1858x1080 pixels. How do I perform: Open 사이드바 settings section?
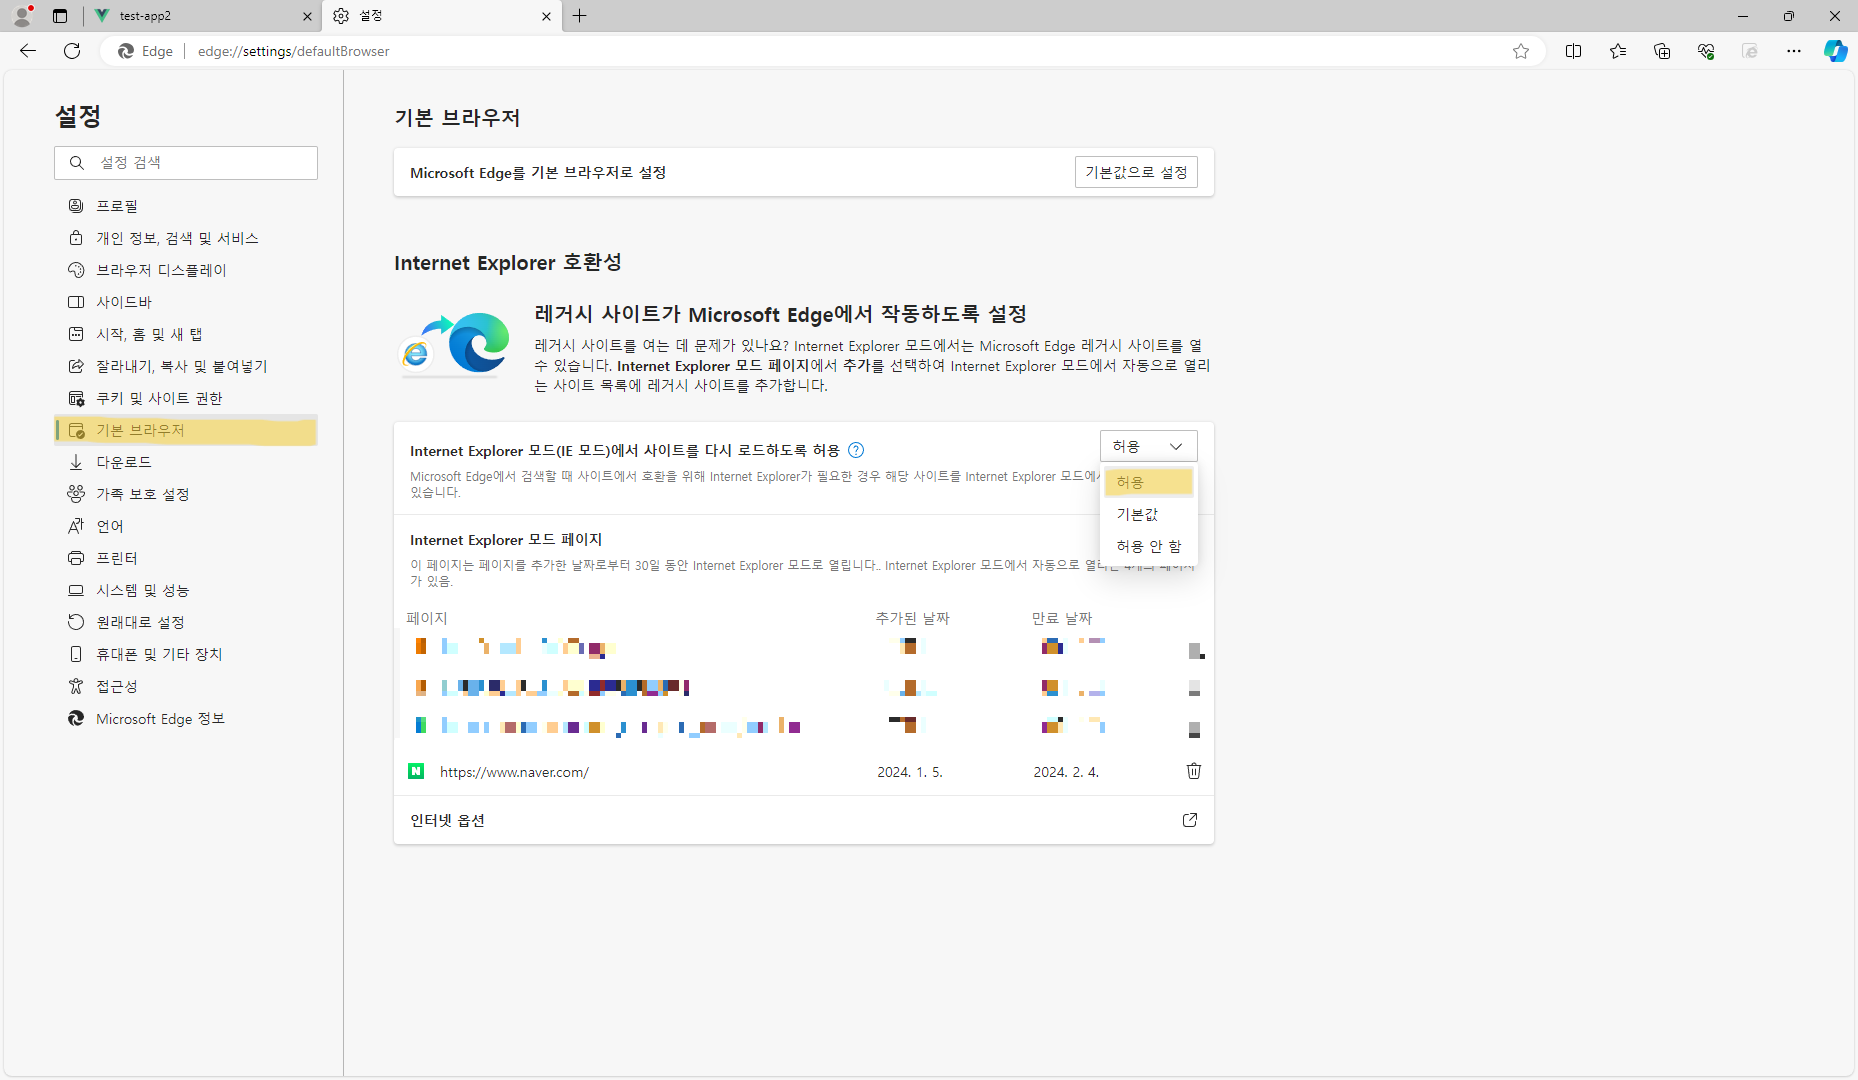click(x=186, y=302)
